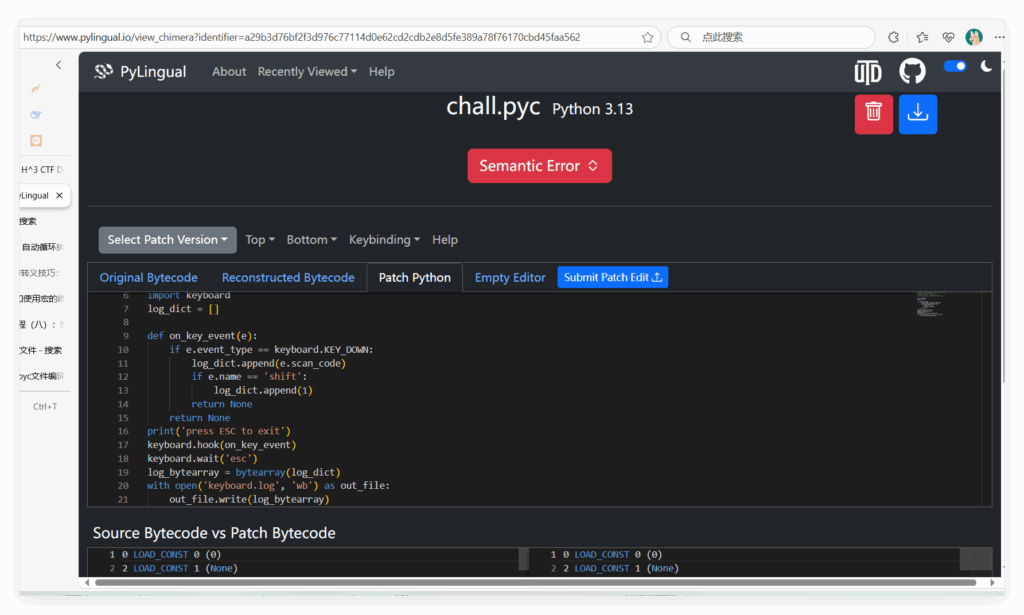Open the GitHub icon link
Image resolution: width=1024 pixels, height=615 pixels.
(x=912, y=71)
